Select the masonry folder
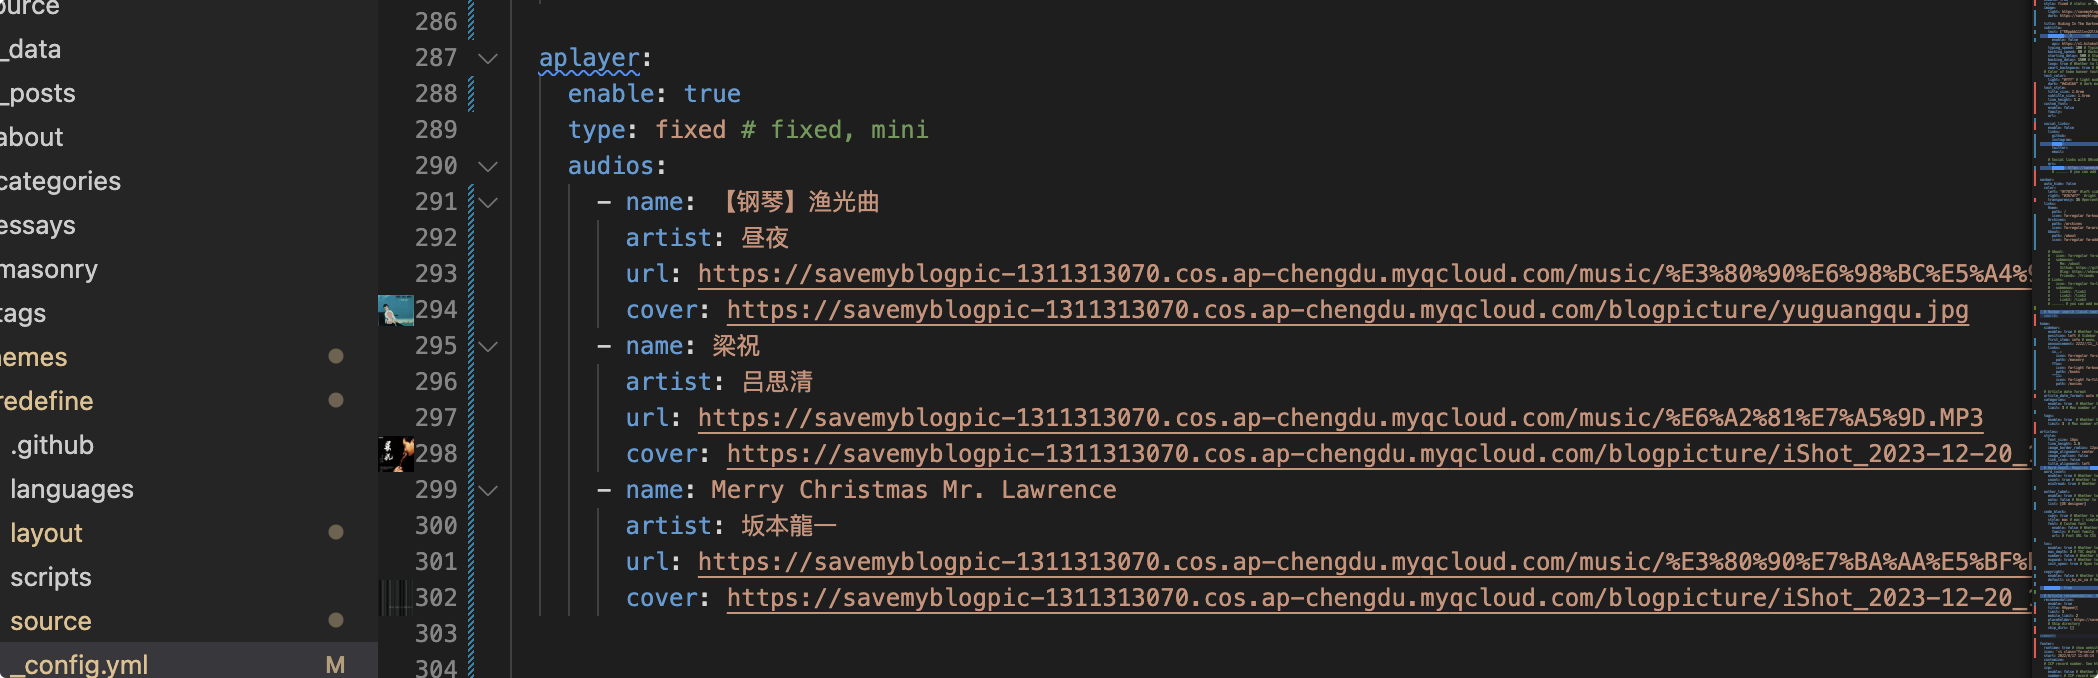This screenshot has width=2098, height=678. click(x=49, y=269)
